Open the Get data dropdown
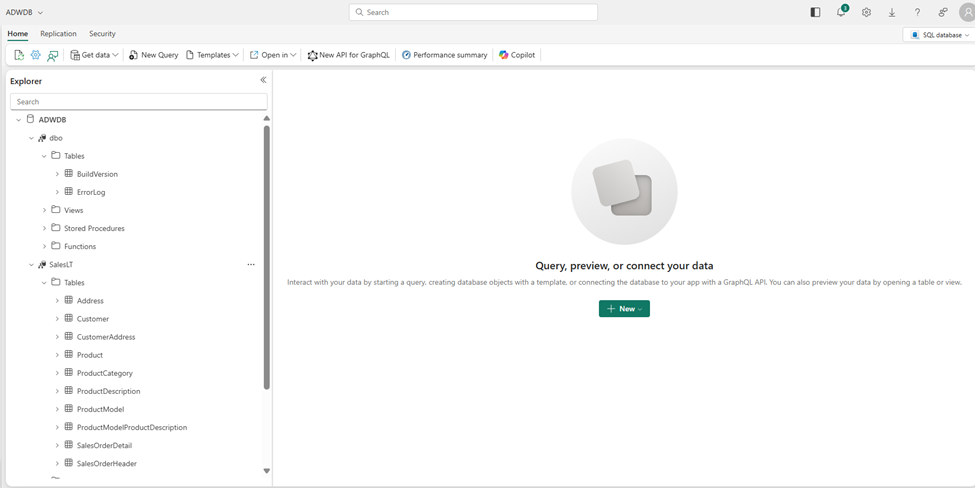Screen dimensions: 975x488 coord(95,55)
